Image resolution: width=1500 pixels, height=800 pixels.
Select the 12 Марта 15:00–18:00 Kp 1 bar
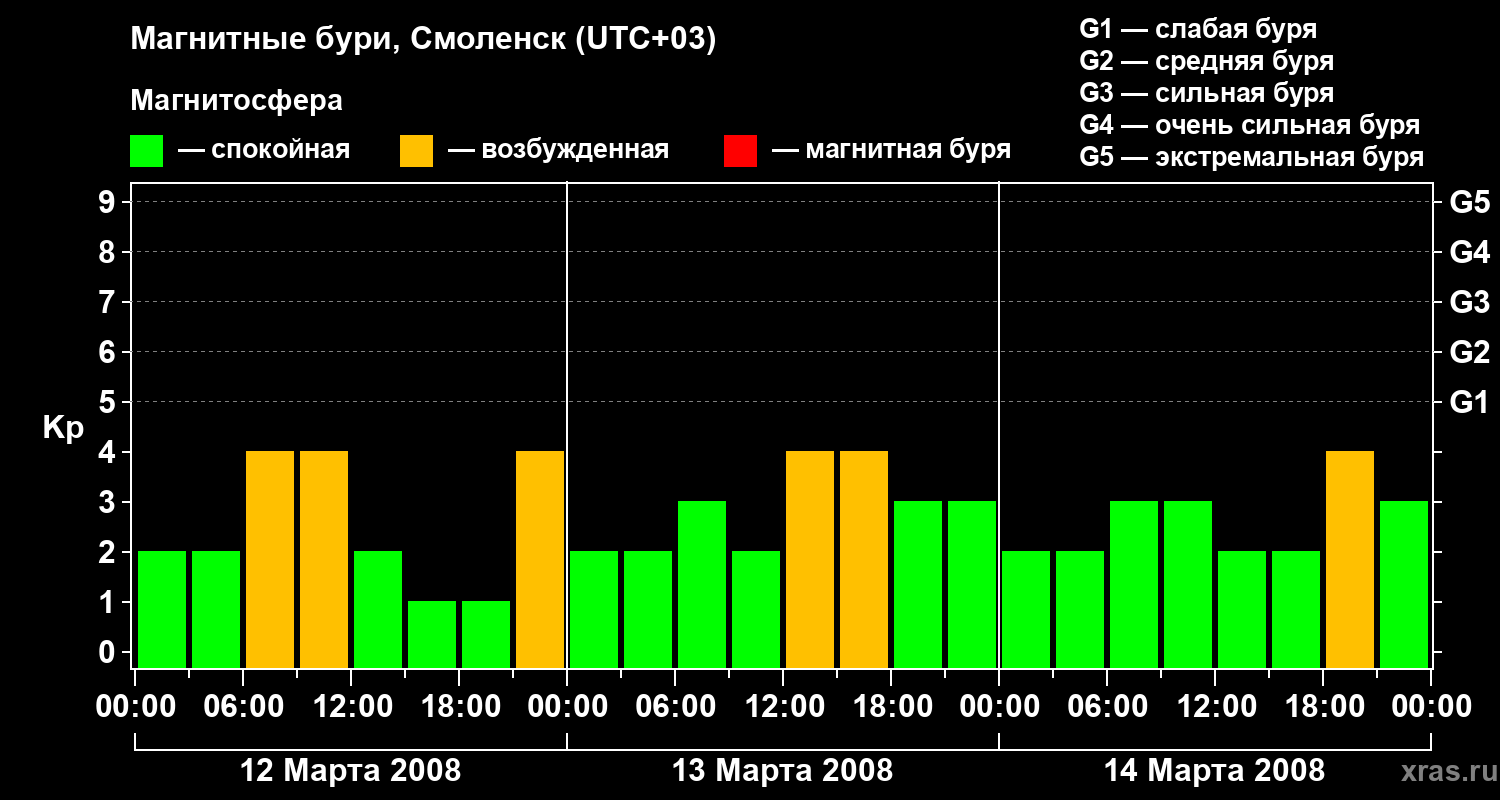432,634
